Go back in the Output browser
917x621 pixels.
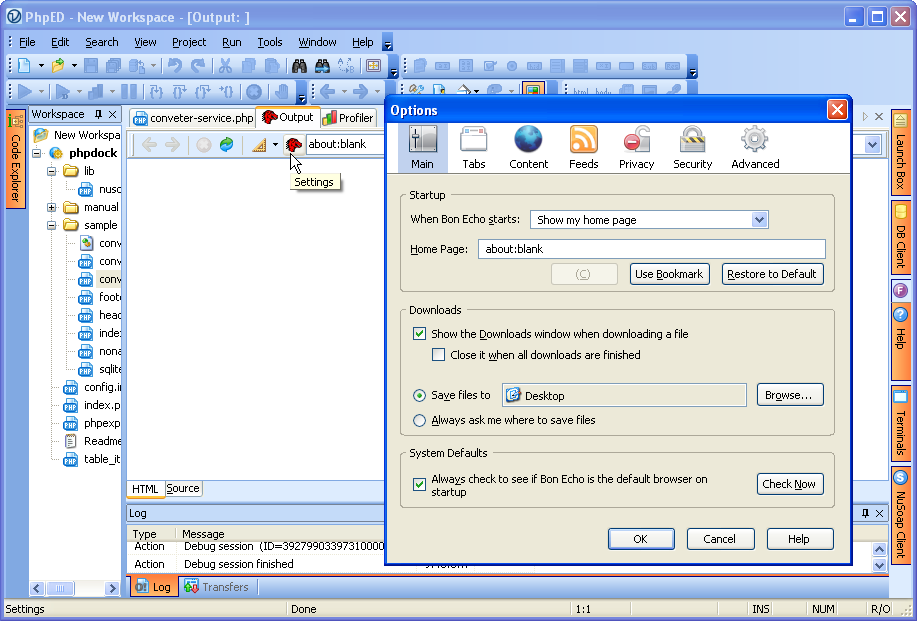(149, 144)
